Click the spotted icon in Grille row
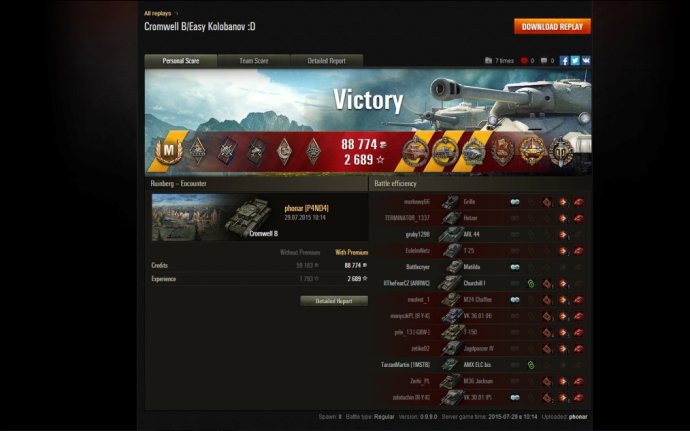Viewport: 690px width, 431px height. [514, 202]
